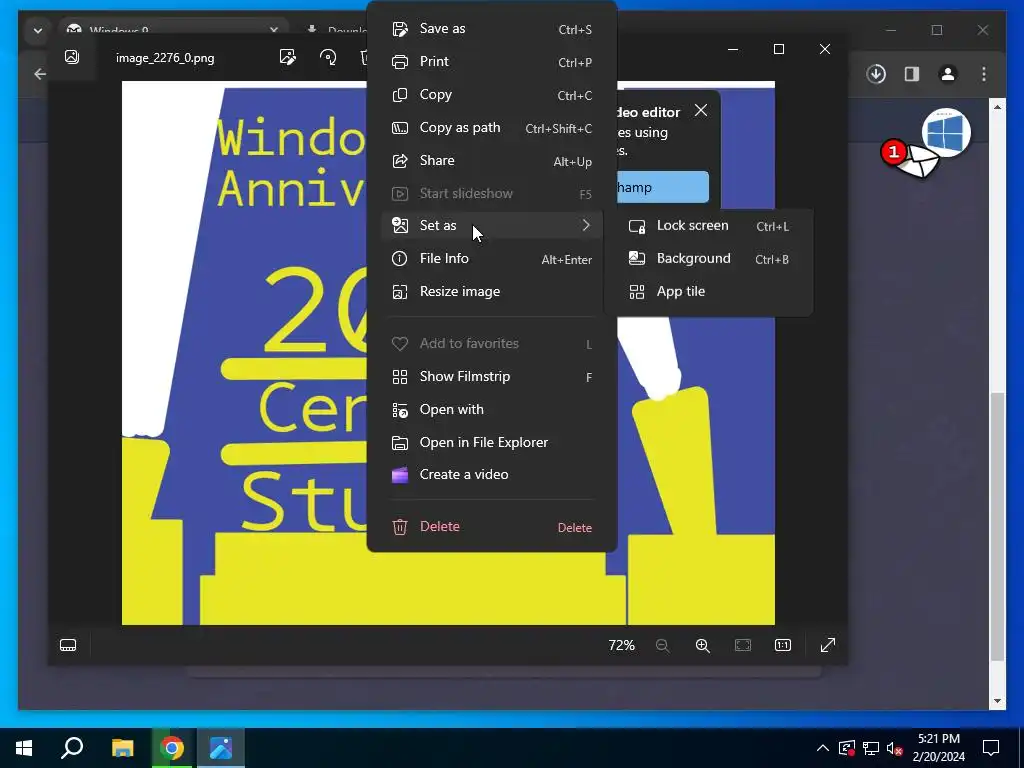Click the blue Clipchamp button in tip
Image resolution: width=1024 pixels, height=768 pixels.
(x=663, y=187)
